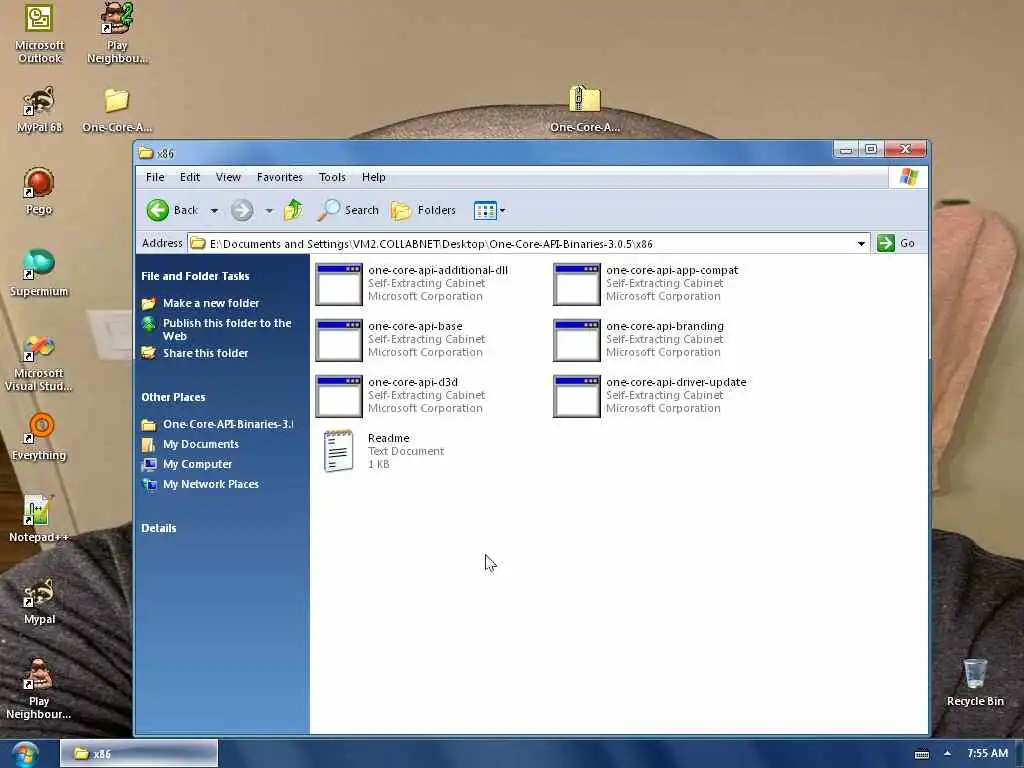Screen dimensions: 1024x768
Task: Open Play Neighbours shortcut at top
Action: [117, 33]
